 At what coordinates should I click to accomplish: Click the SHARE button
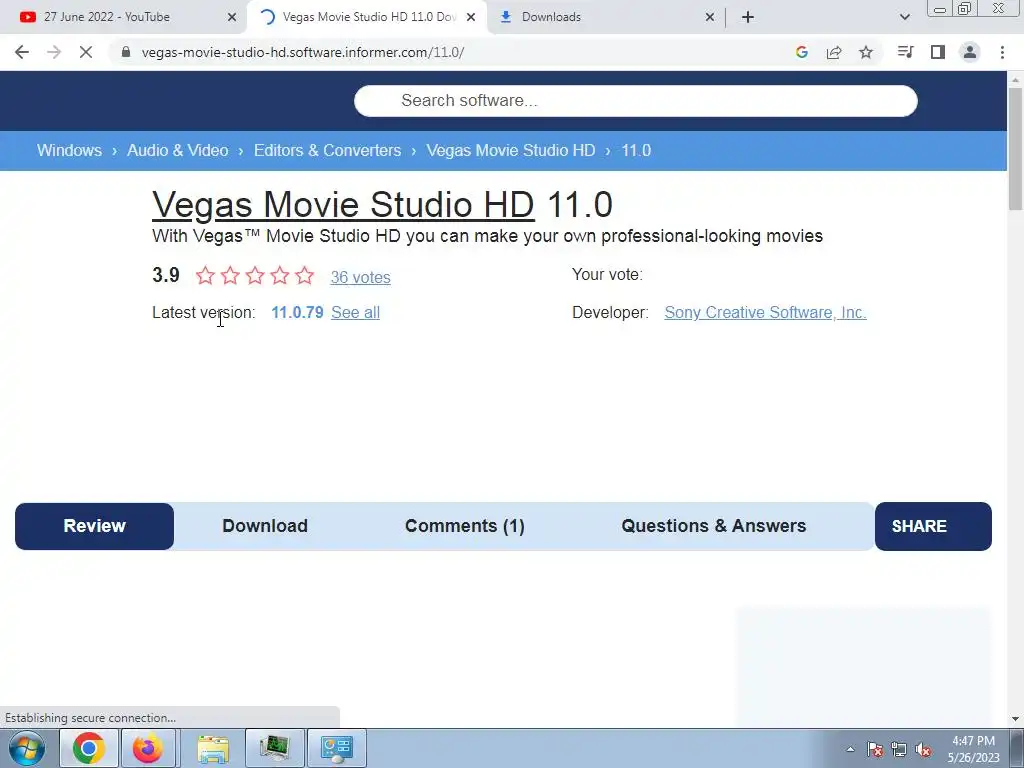933,526
